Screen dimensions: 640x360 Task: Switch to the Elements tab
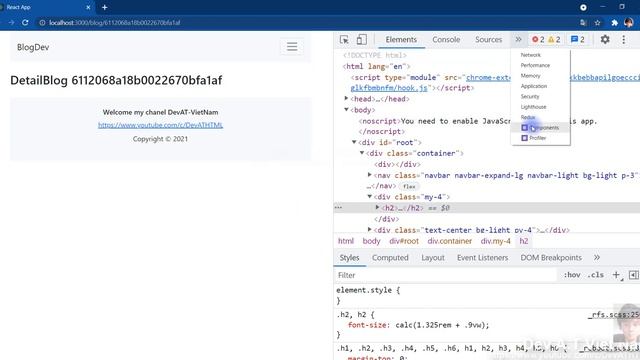pyautogui.click(x=401, y=40)
